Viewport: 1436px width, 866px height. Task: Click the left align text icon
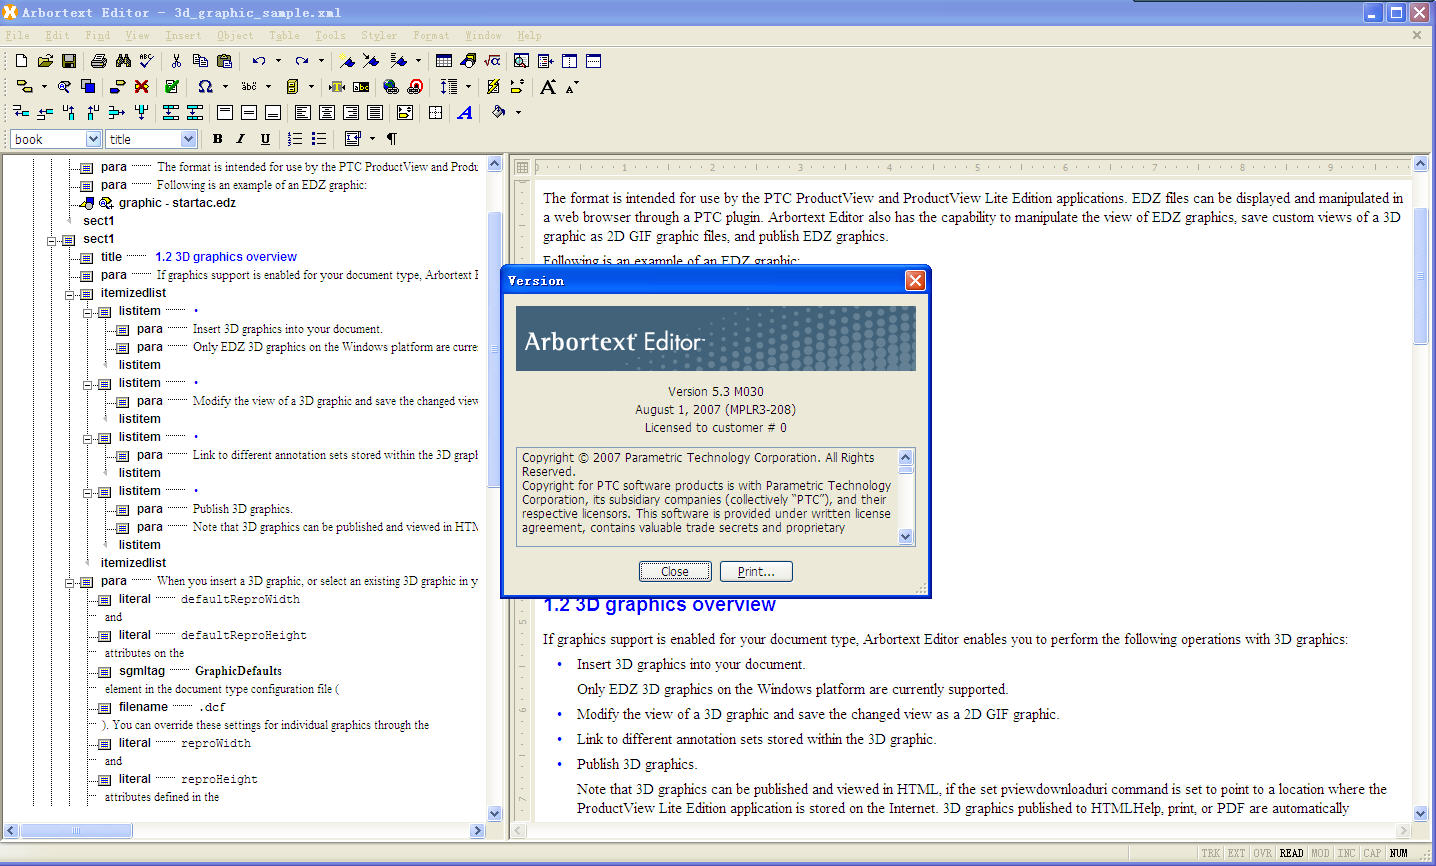tap(303, 113)
